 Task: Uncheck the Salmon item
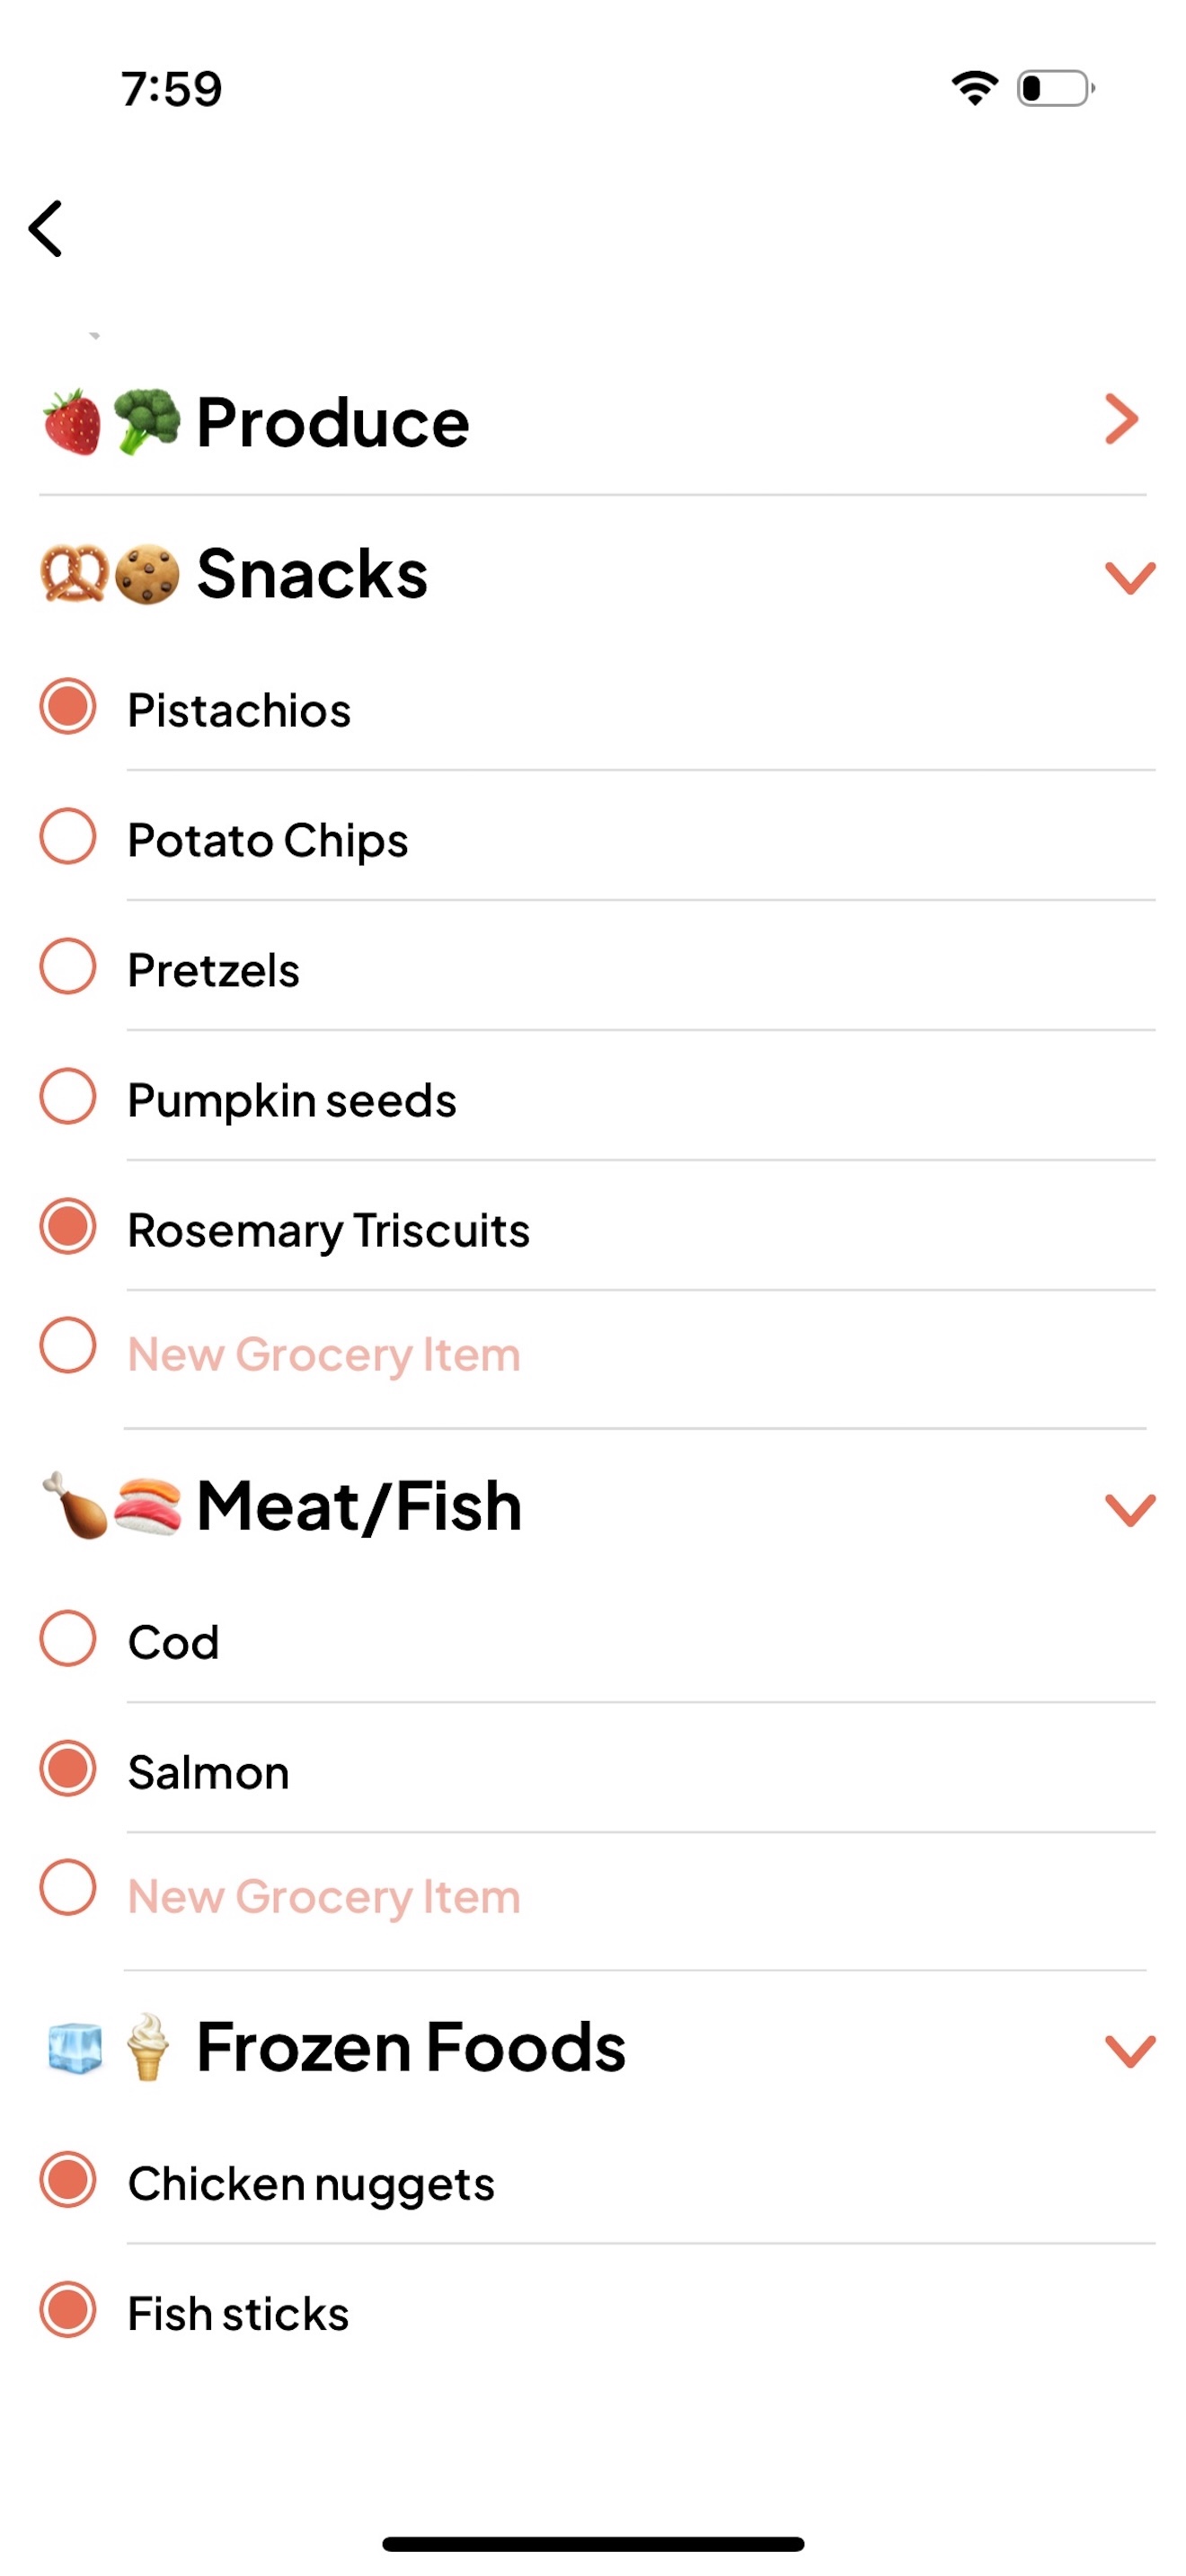[x=68, y=1769]
